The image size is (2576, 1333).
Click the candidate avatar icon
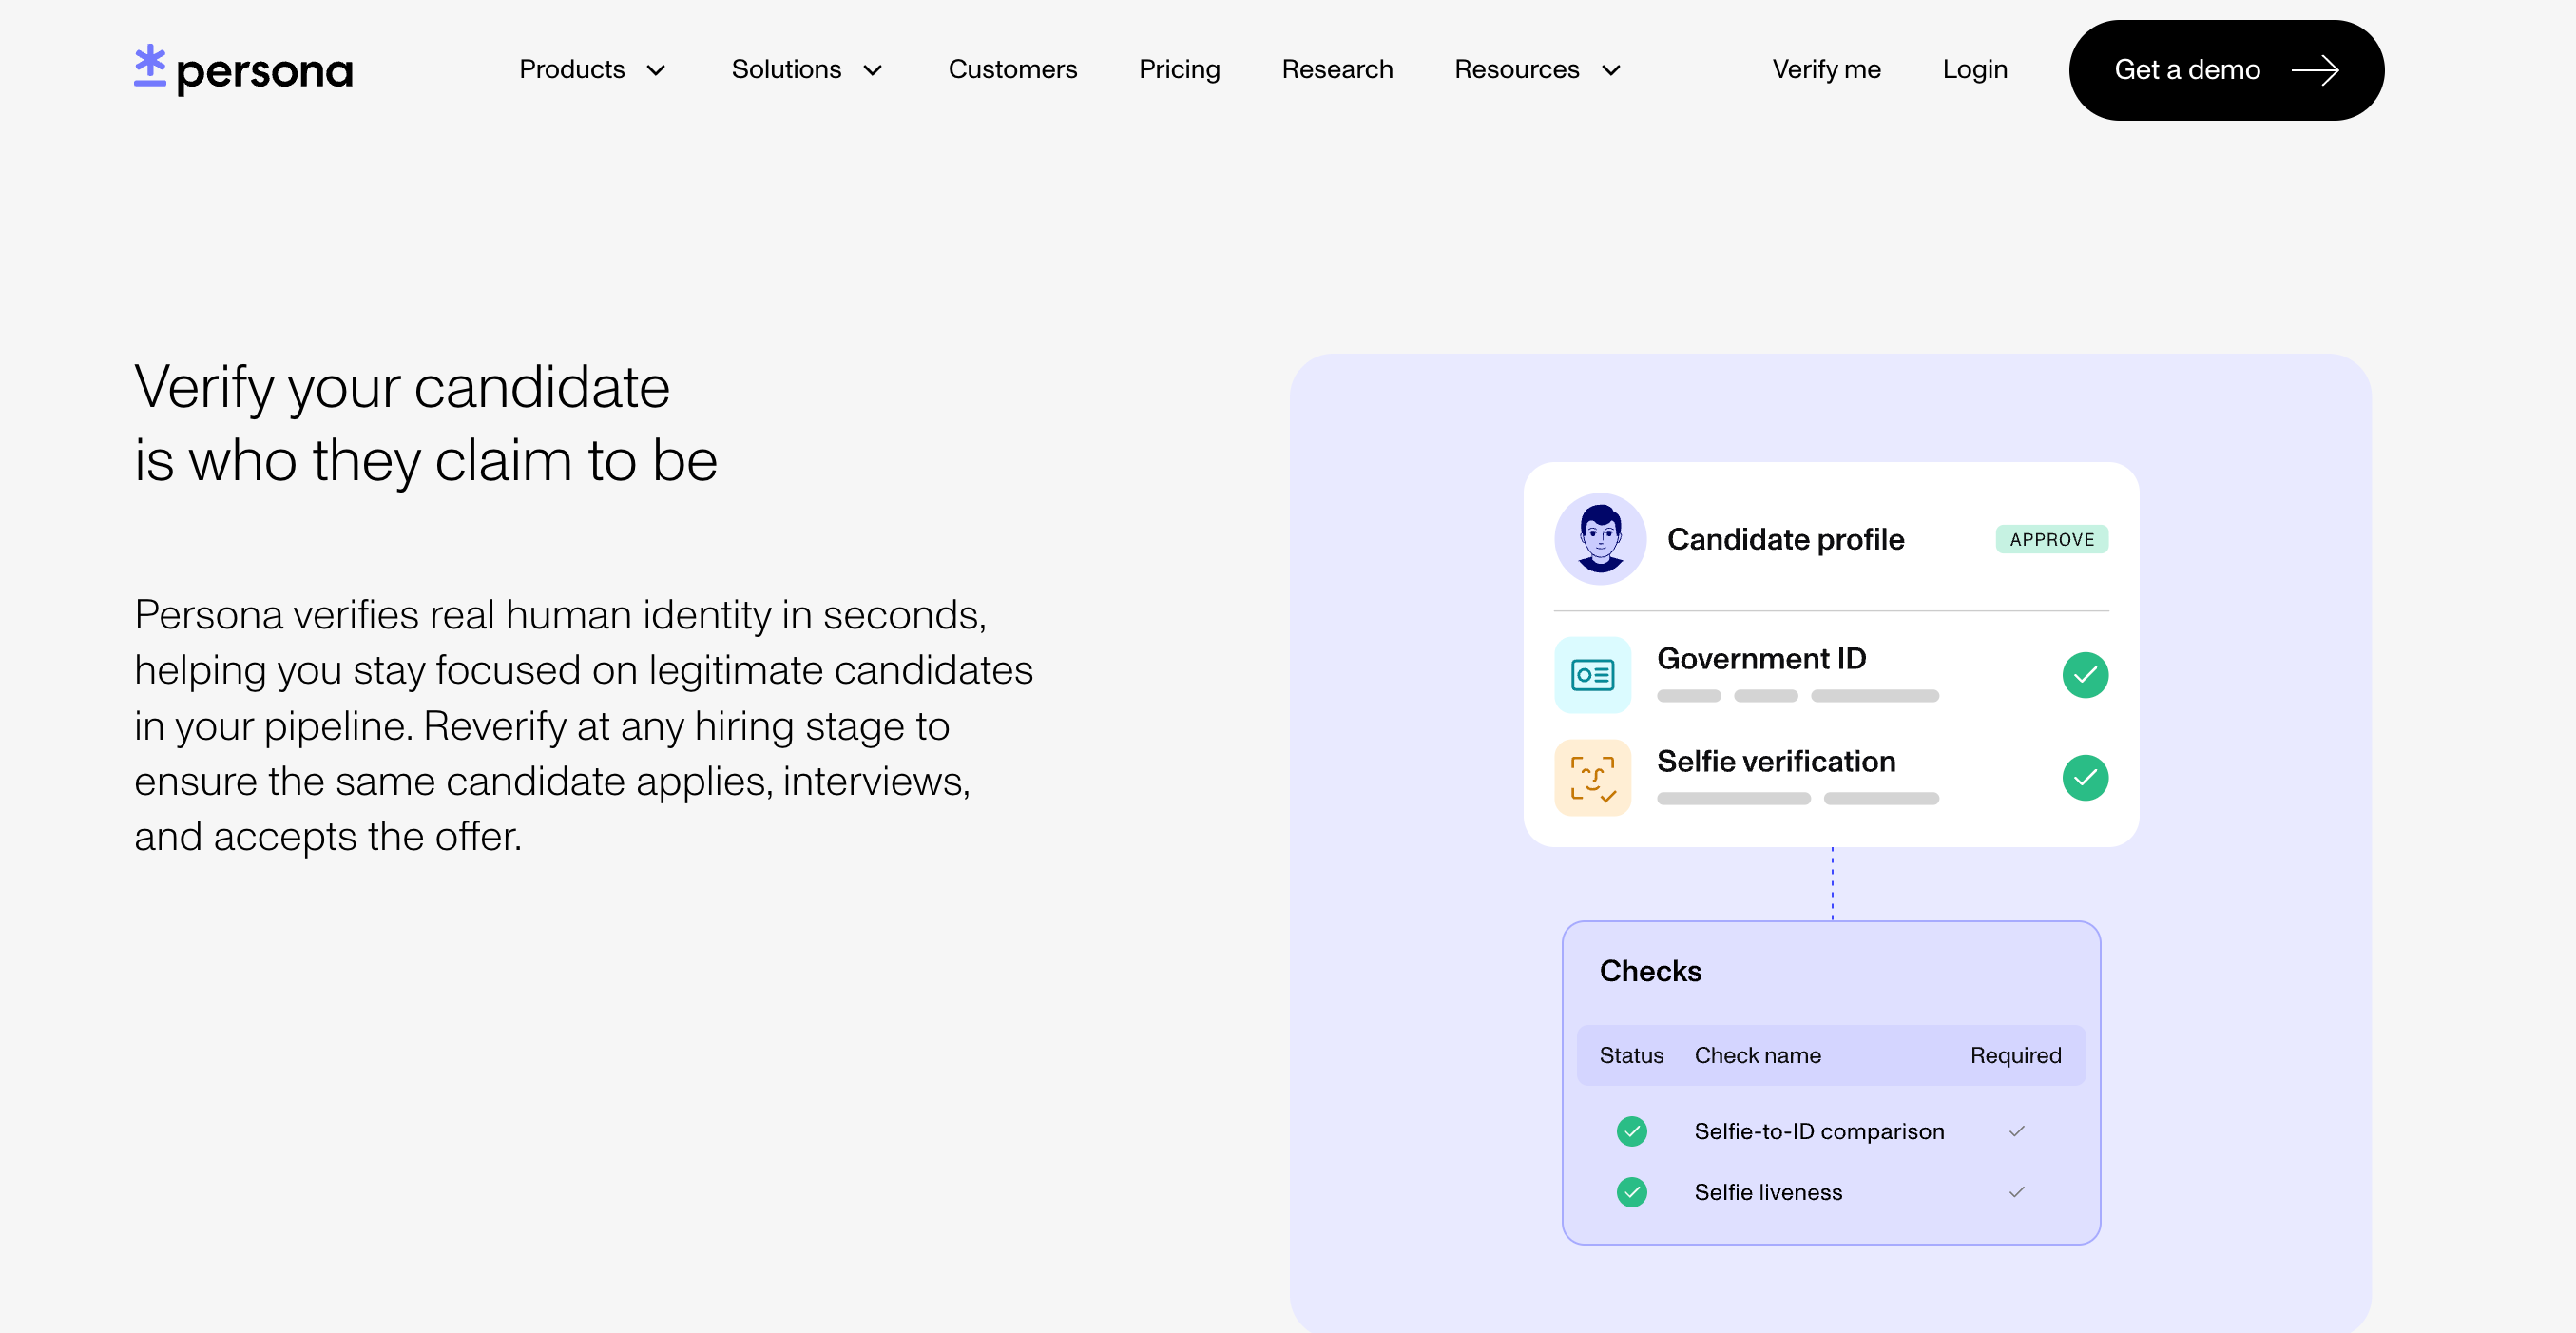[x=1599, y=539]
